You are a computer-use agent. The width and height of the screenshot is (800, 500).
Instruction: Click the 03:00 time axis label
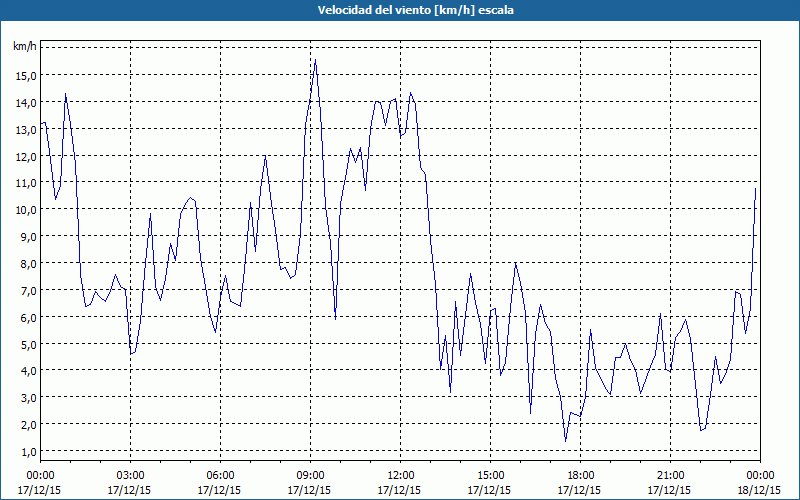pos(130,476)
